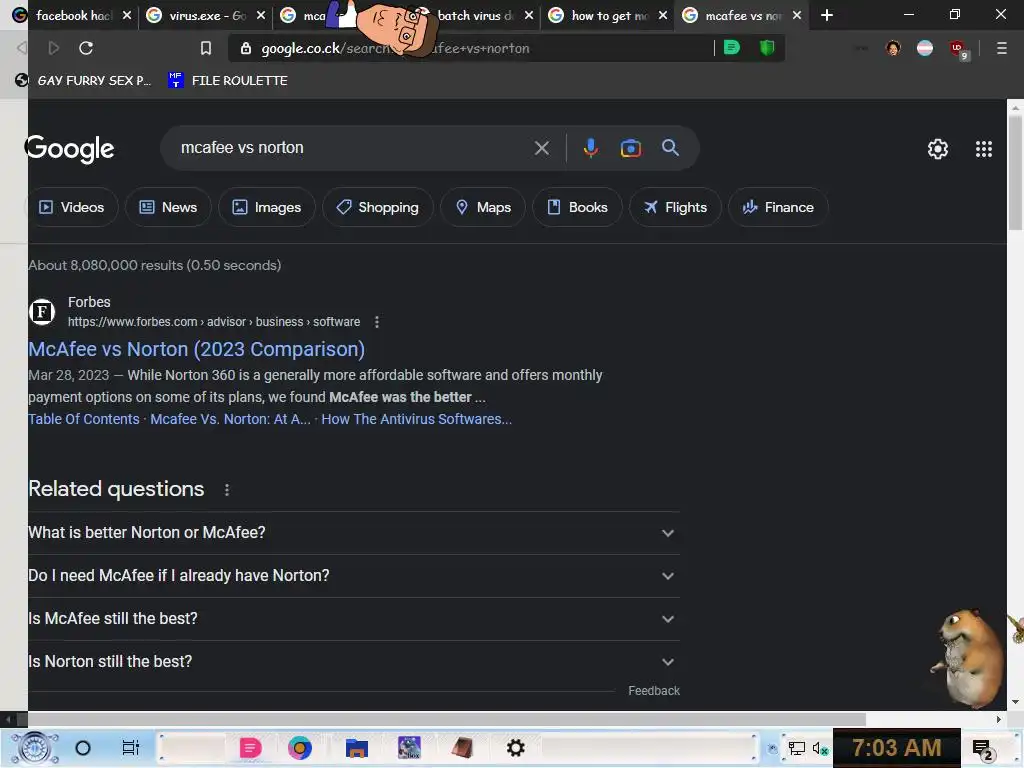1024x768 pixels.
Task: Open Google quick settings gear
Action: (938, 149)
